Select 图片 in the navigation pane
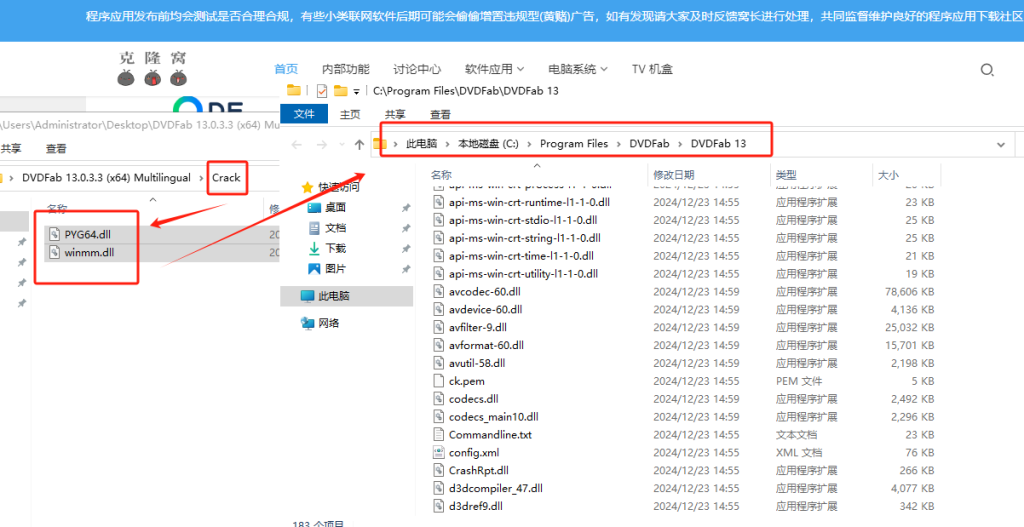Image resolution: width=1024 pixels, height=527 pixels. point(336,268)
